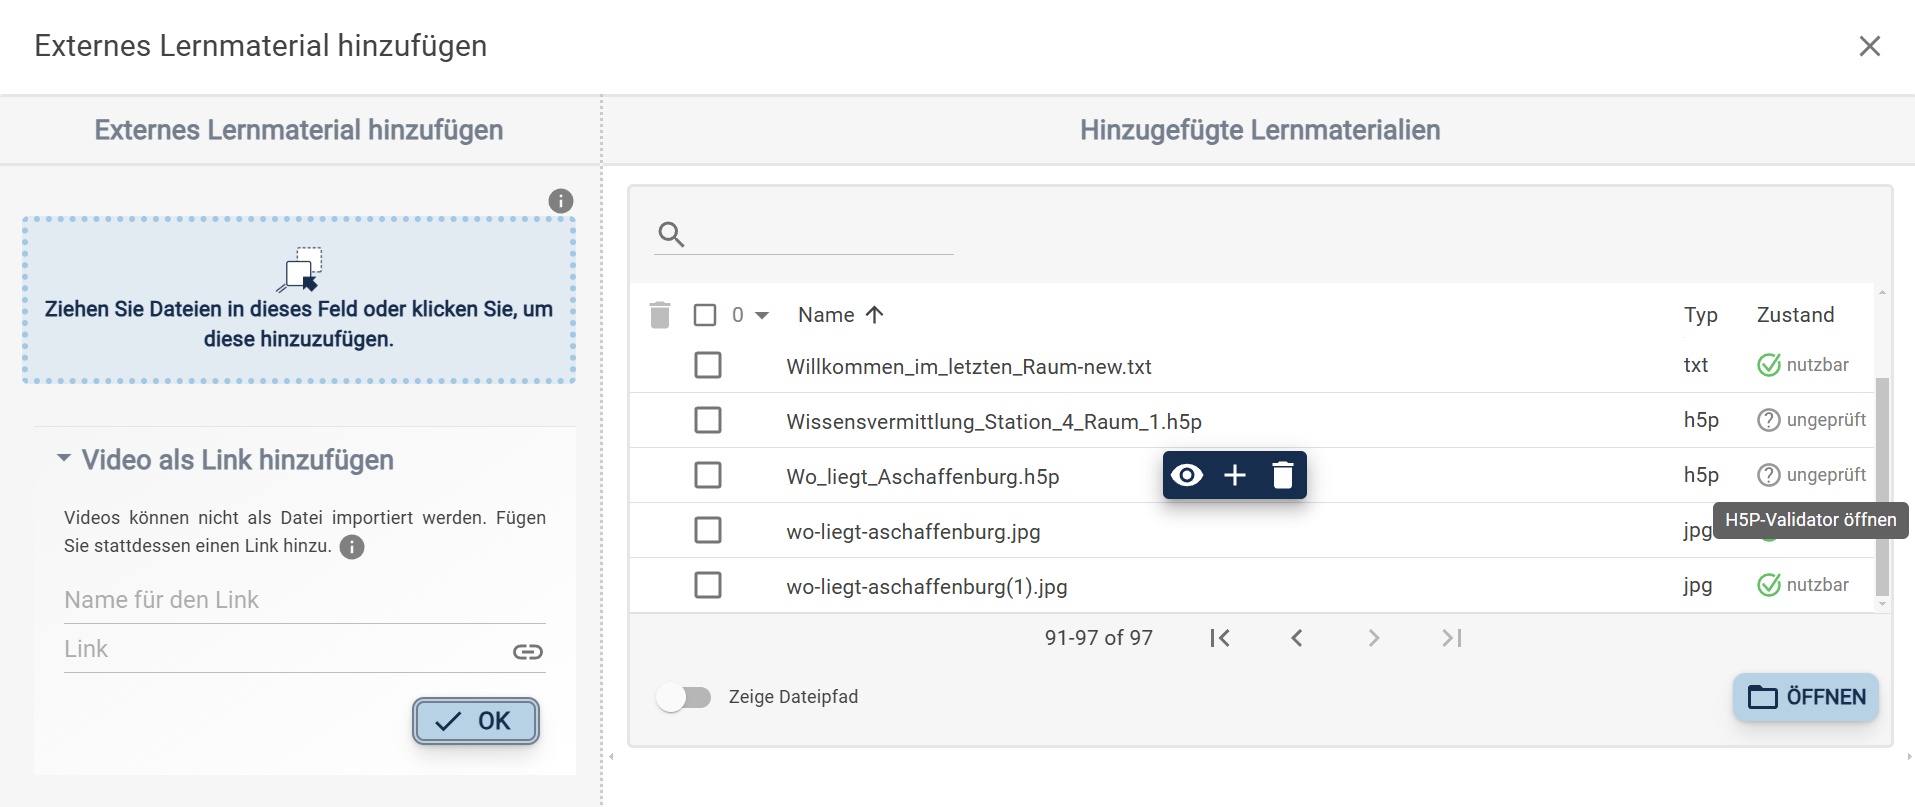Click the table's vertical scrollbar thumb

pyautogui.click(x=1882, y=485)
